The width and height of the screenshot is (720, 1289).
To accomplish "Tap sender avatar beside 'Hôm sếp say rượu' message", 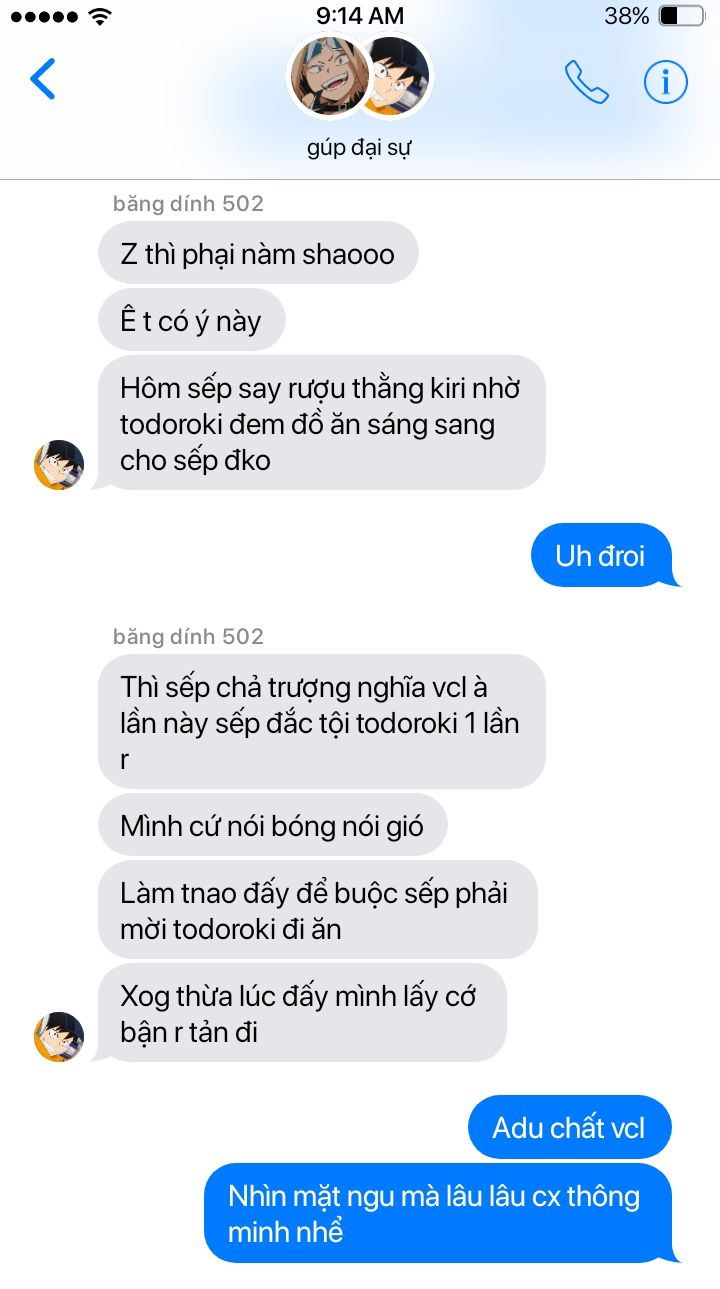I will coord(59,465).
